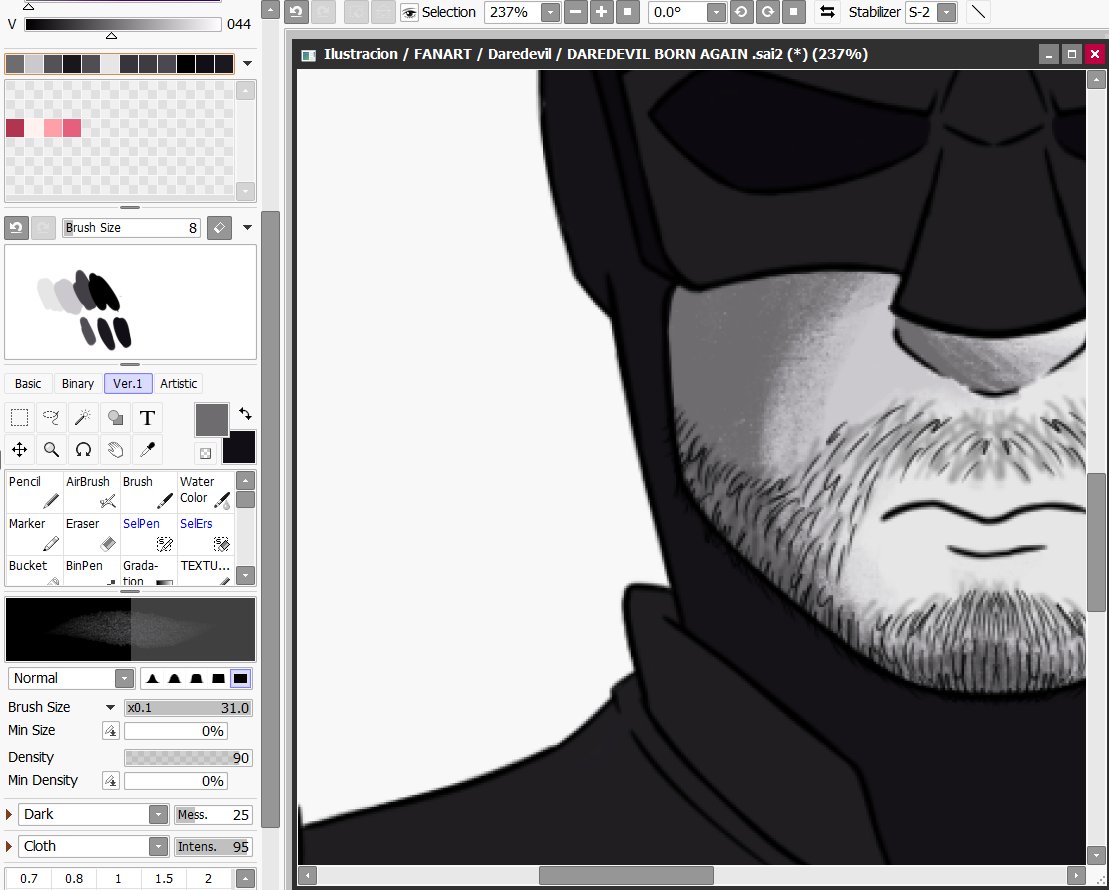Toggle the Selection visibility eye

(x=409, y=13)
